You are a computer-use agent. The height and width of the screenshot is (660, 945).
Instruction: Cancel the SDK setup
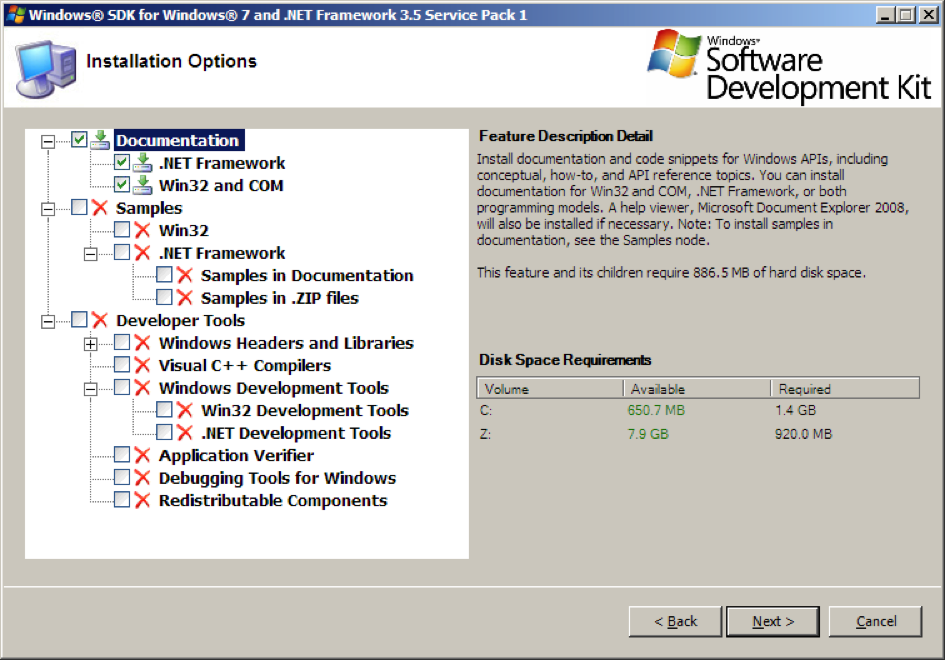tap(875, 621)
